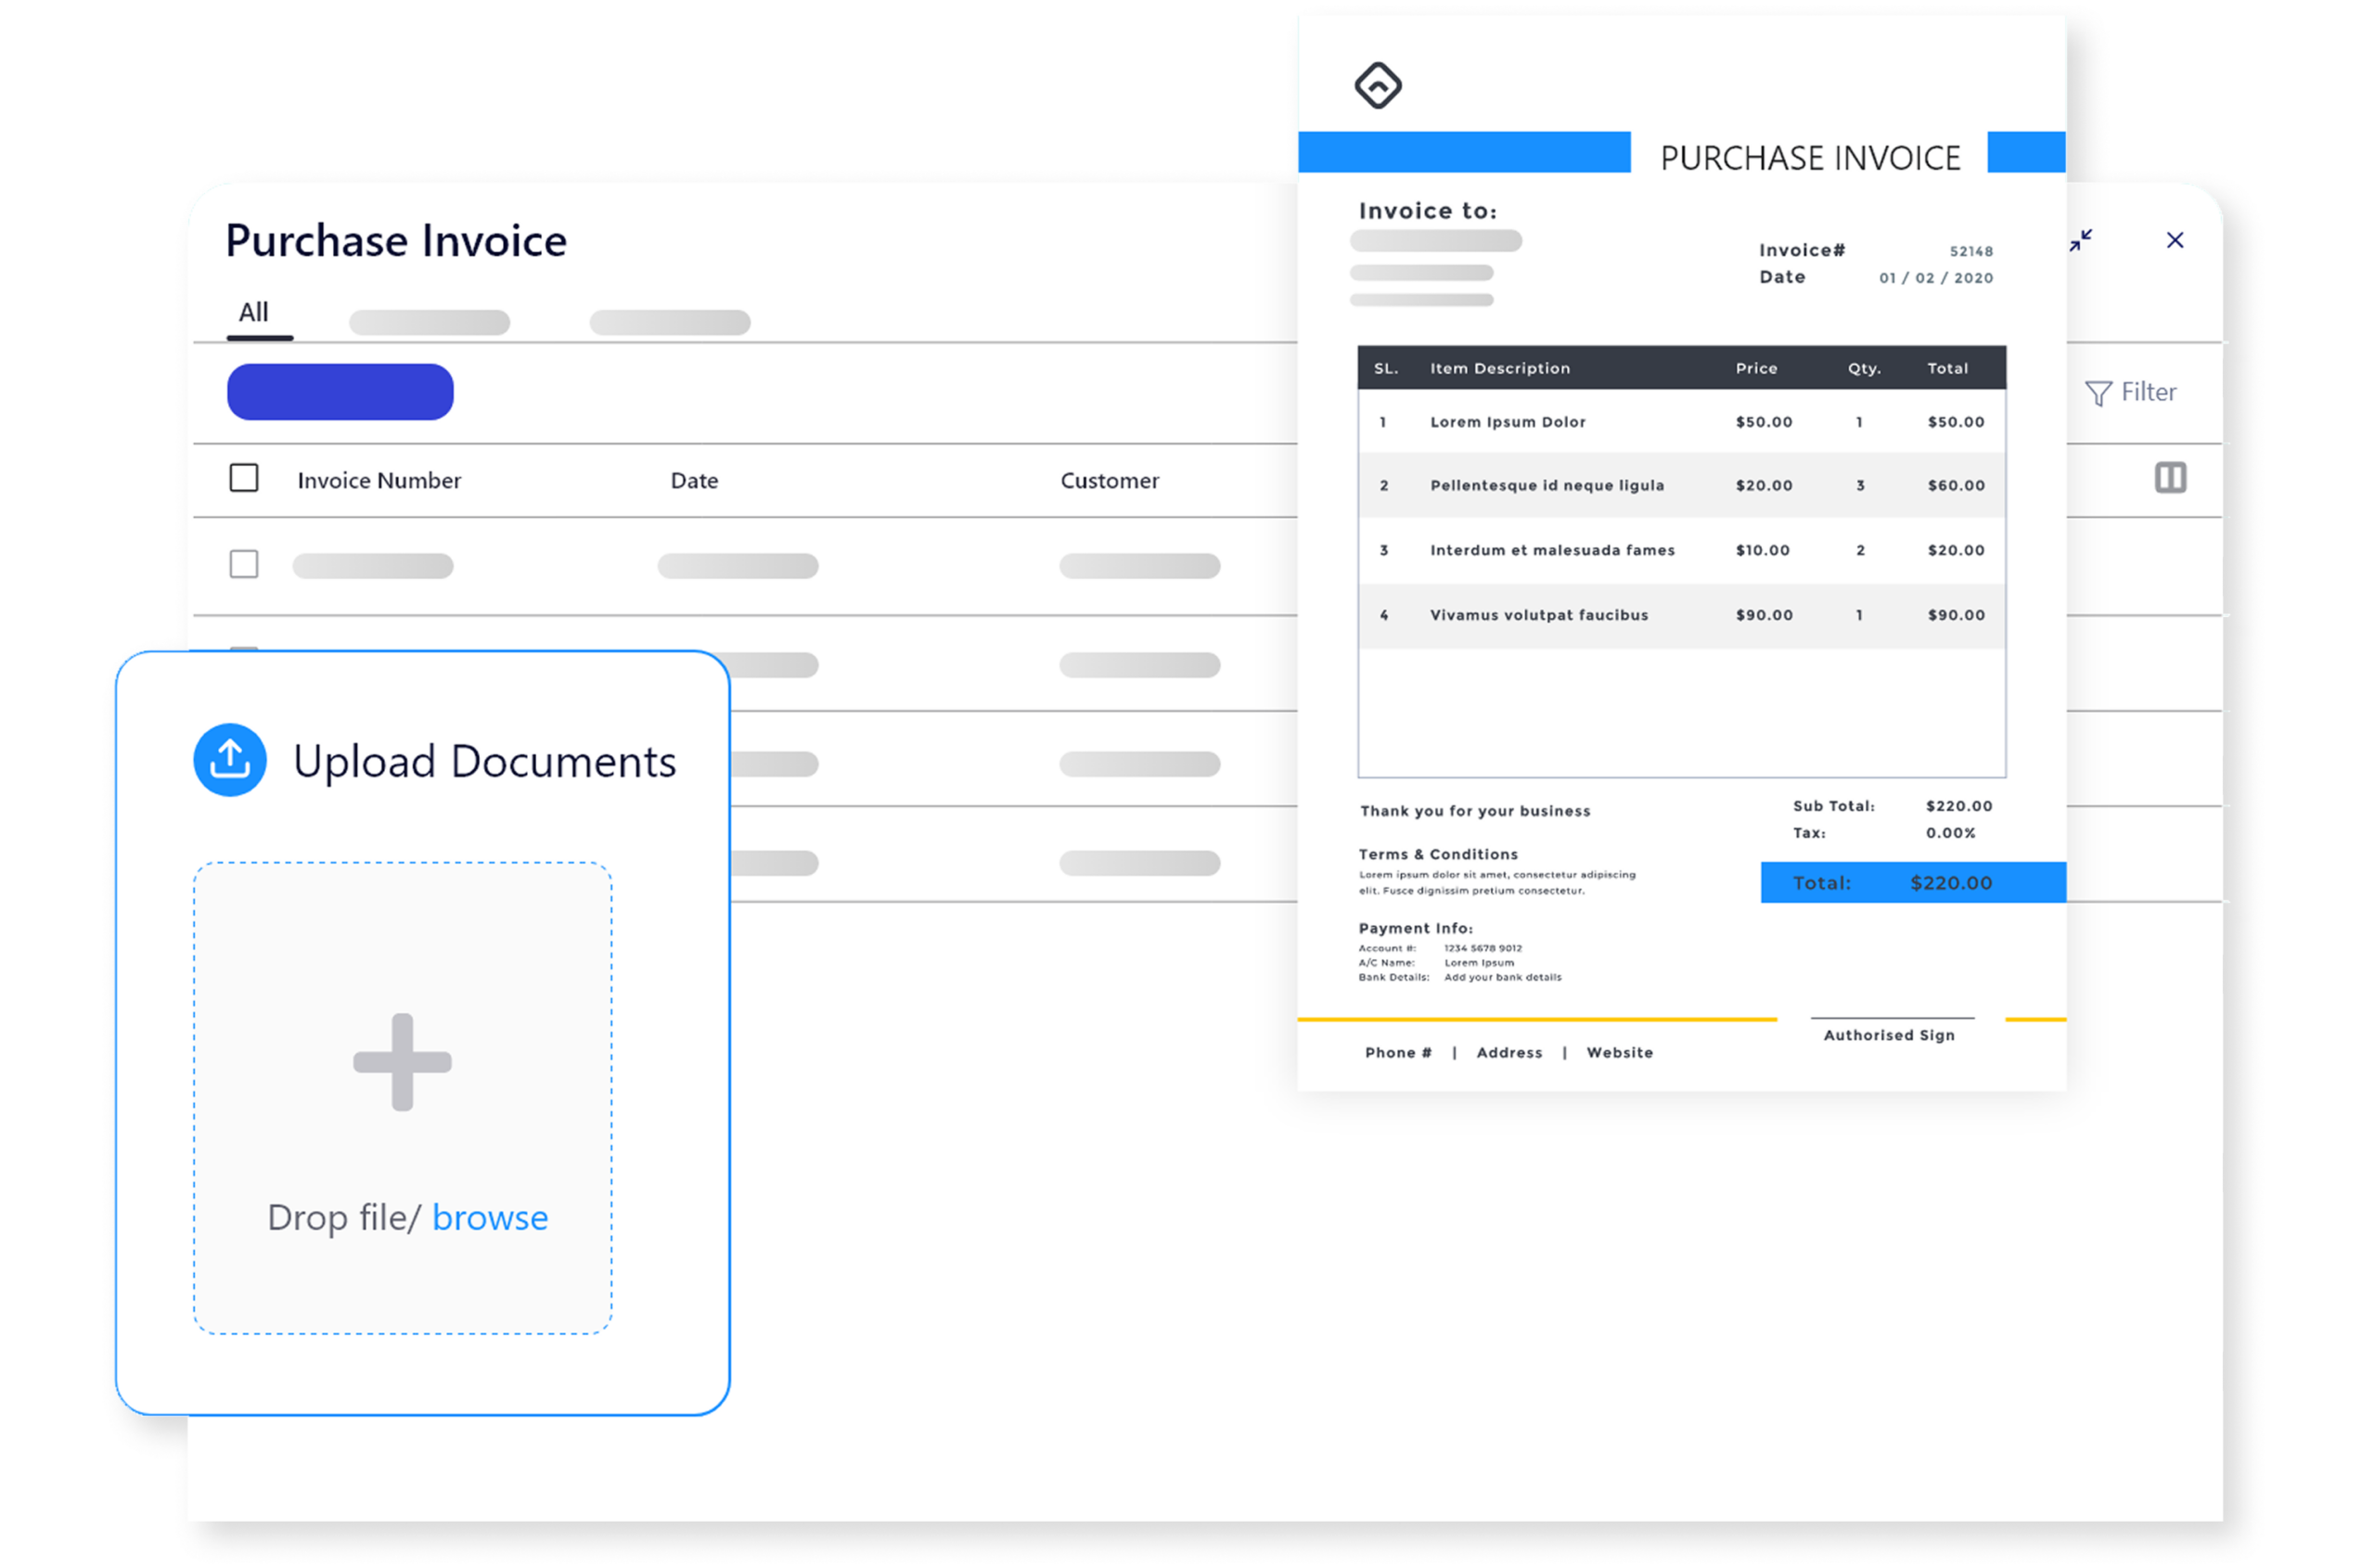Click the diamond logo on the invoice
Viewport: 2375px width, 1568px height.
click(1378, 85)
